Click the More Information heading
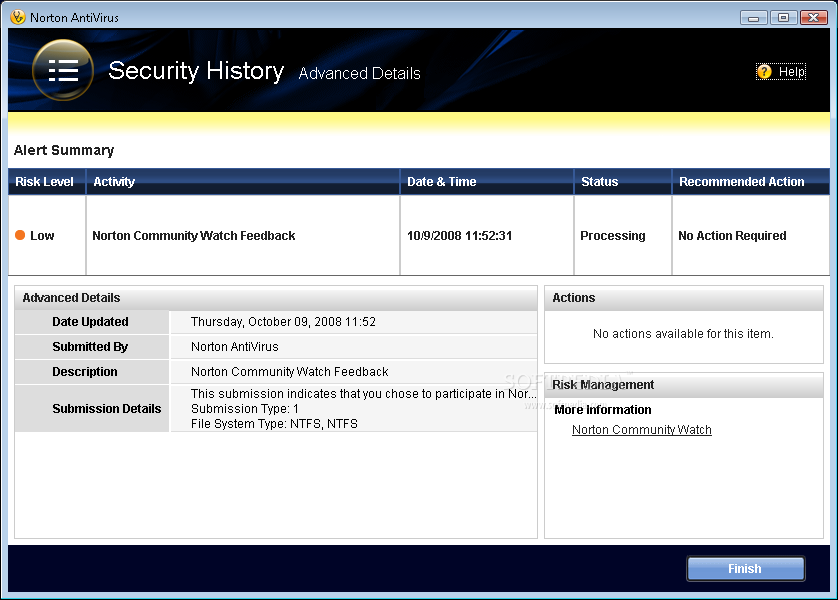Viewport: 838px width, 600px height. coord(603,410)
